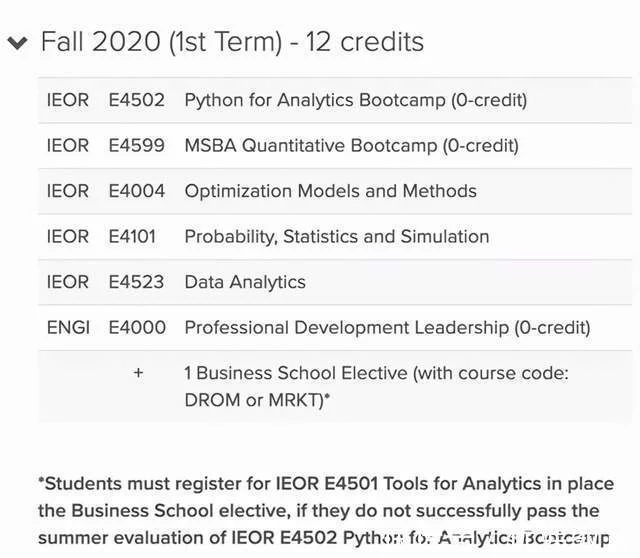The image size is (640, 558).
Task: Select course code E4599
Action: [136, 145]
